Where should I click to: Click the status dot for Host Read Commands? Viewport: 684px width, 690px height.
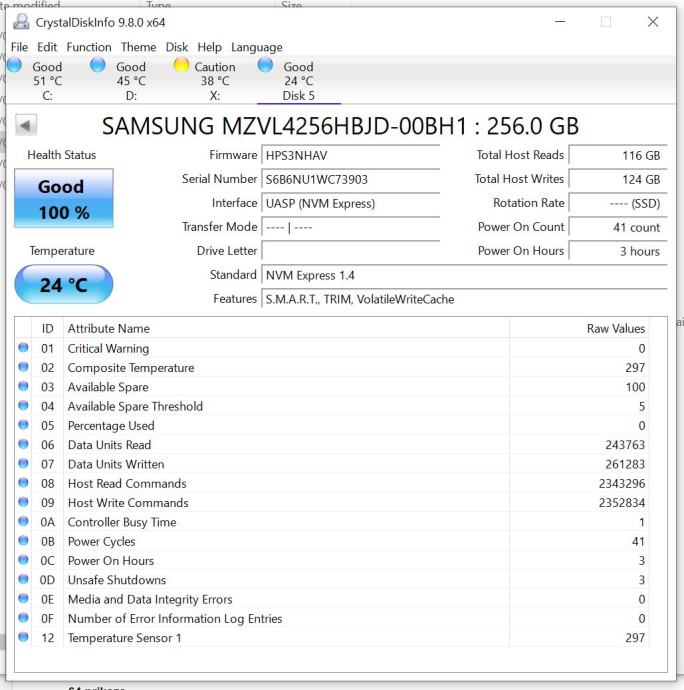point(23,483)
